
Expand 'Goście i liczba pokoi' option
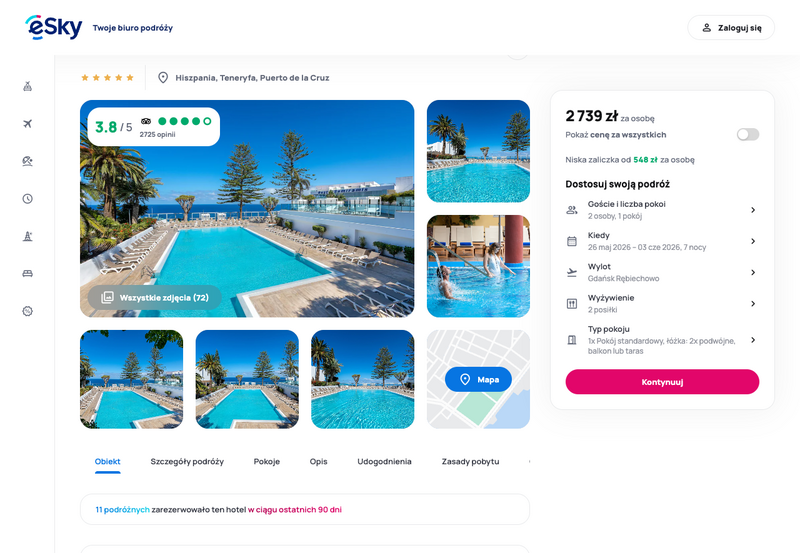662,210
